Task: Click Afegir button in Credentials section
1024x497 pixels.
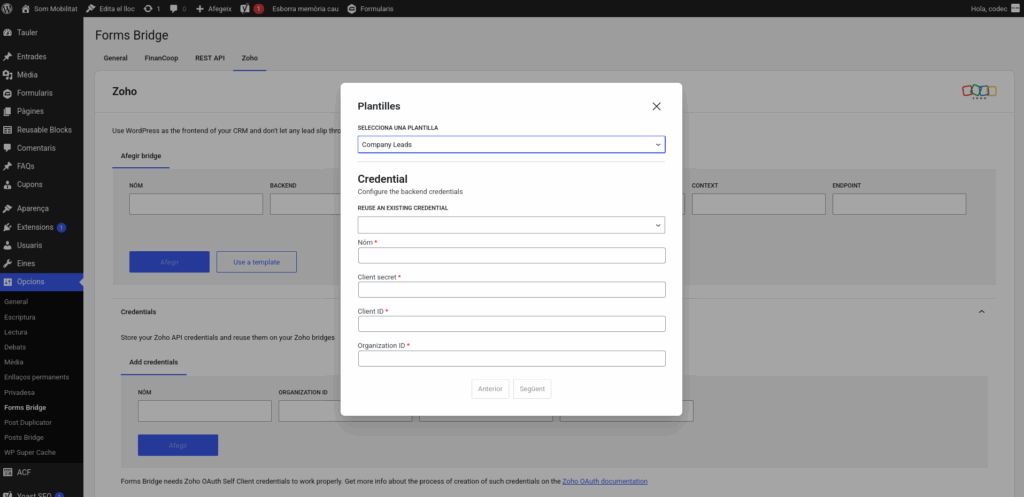Action: click(x=178, y=445)
